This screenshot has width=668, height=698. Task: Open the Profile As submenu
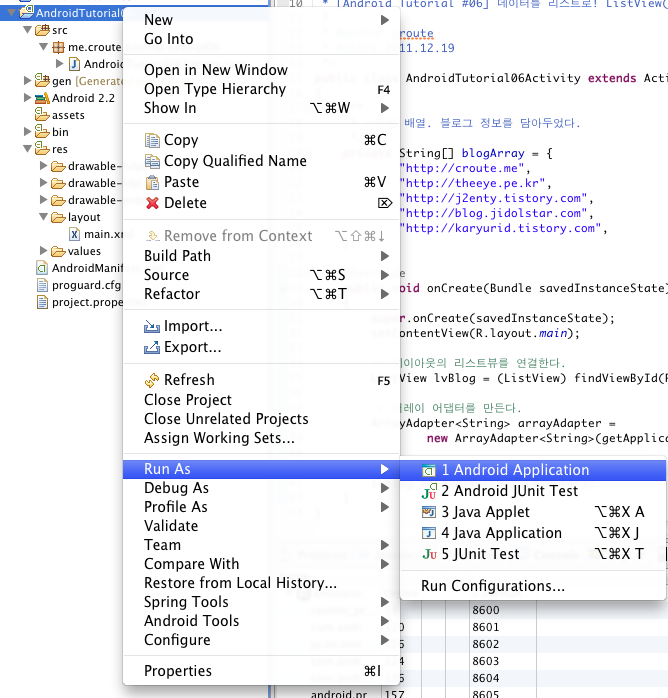pos(262,507)
